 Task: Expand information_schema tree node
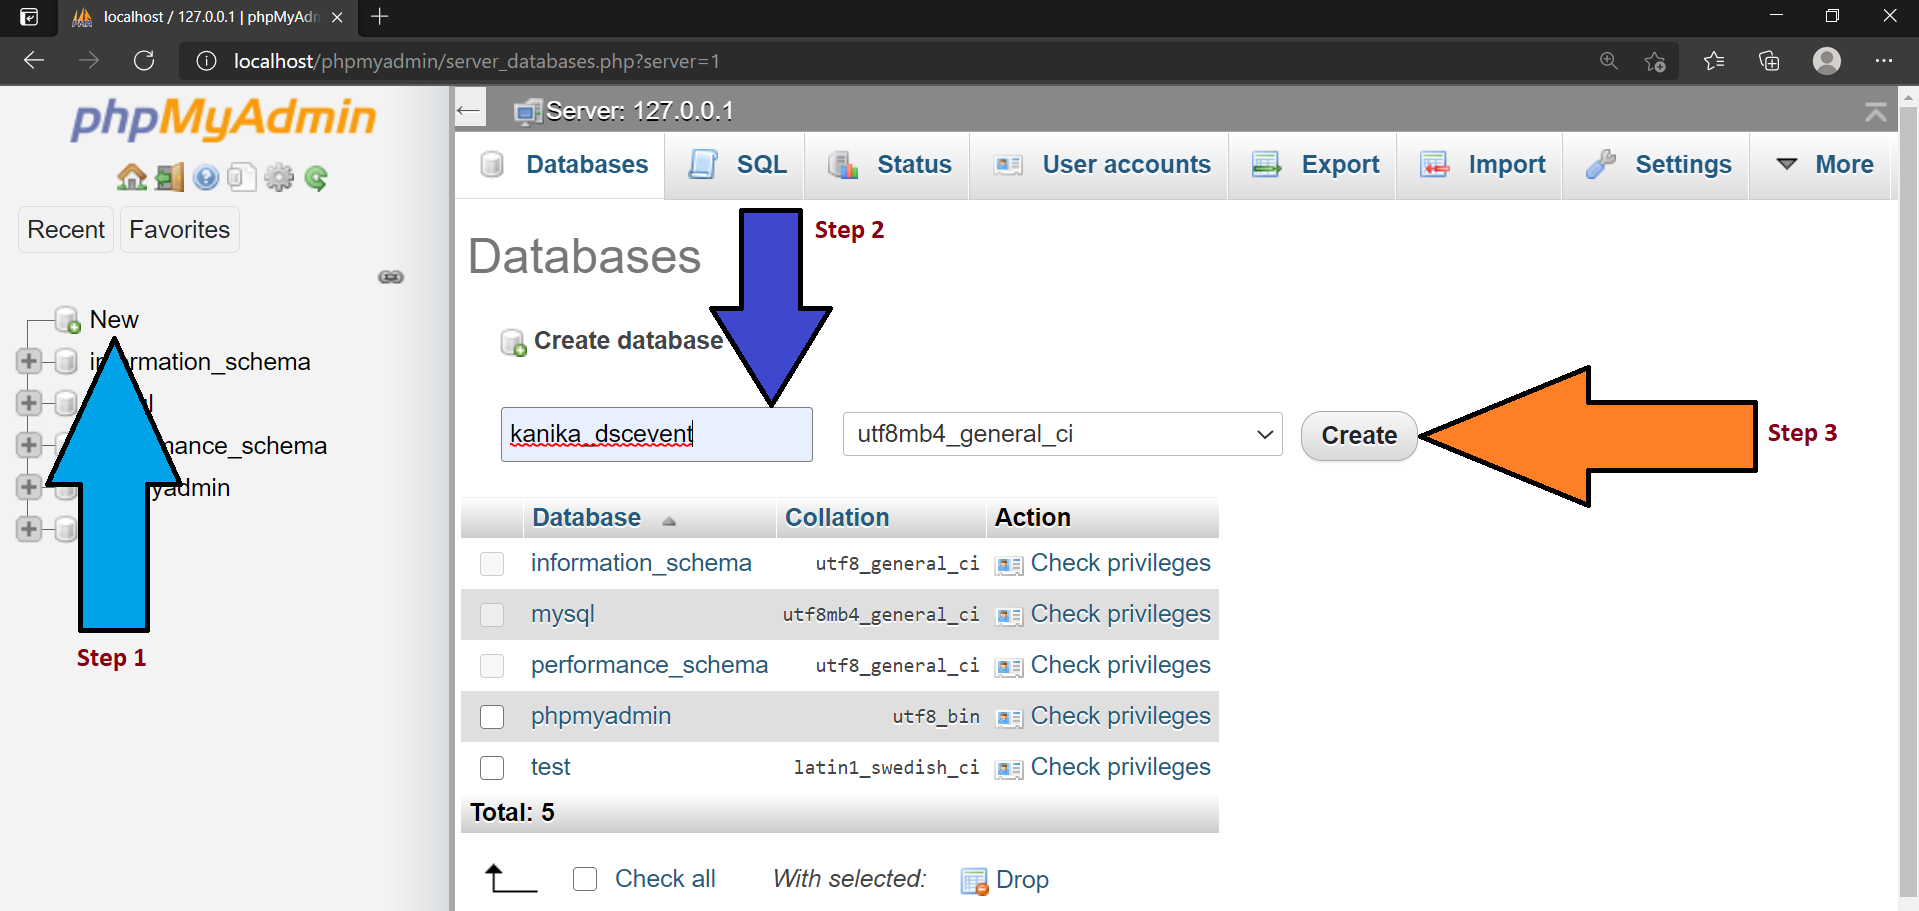(29, 361)
